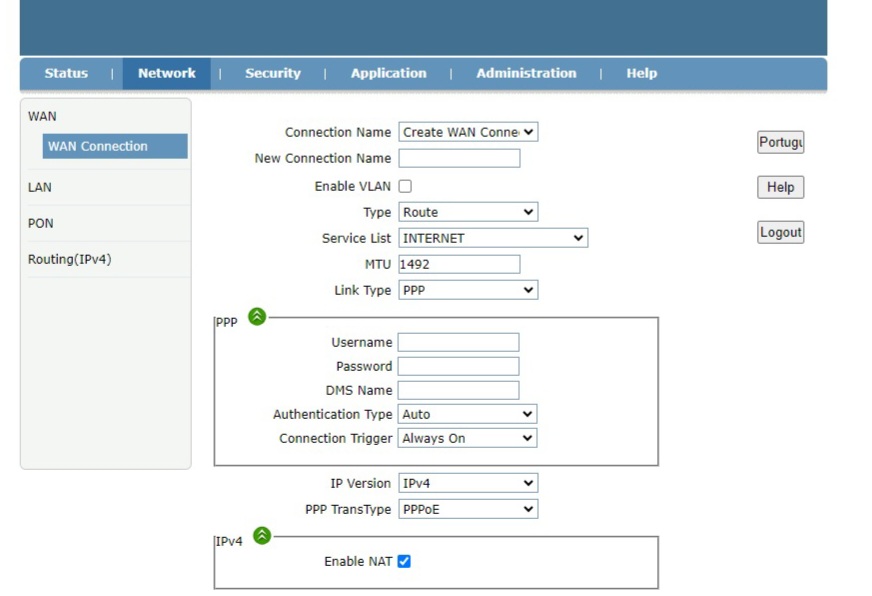Collapse the IPv4 section green arrow icon

(x=262, y=536)
